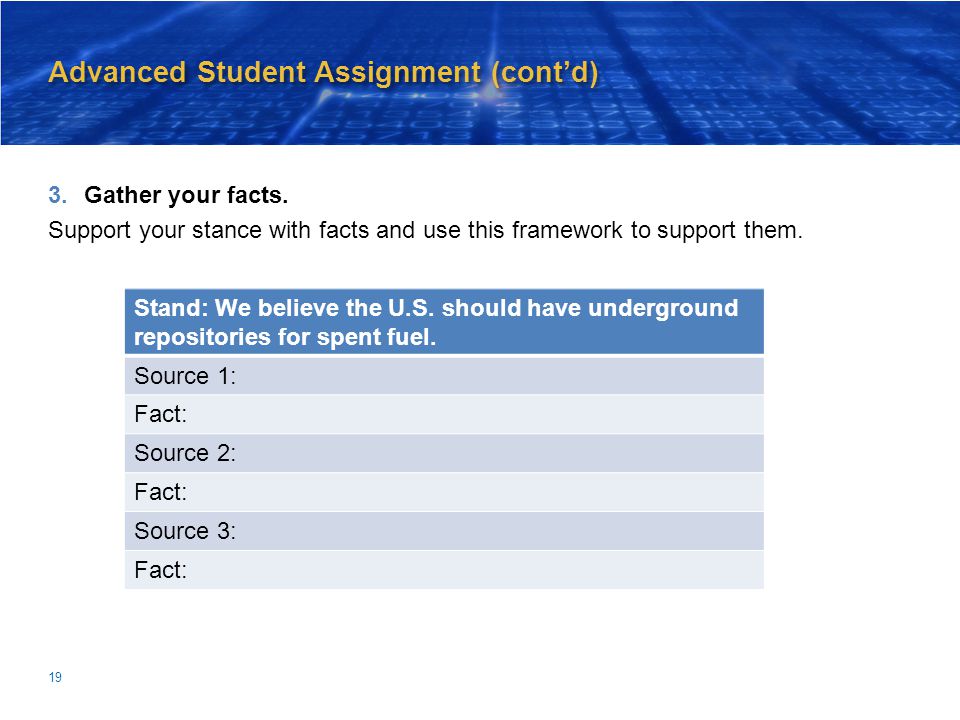Select the Gather your facts heading
This screenshot has height=720, width=960.
pyautogui.click(x=186, y=195)
